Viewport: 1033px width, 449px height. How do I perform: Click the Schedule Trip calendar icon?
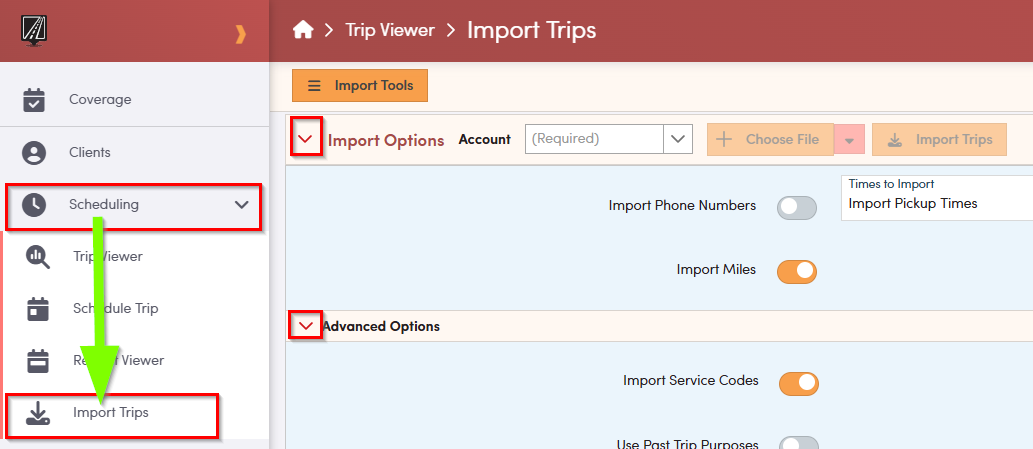tap(38, 309)
